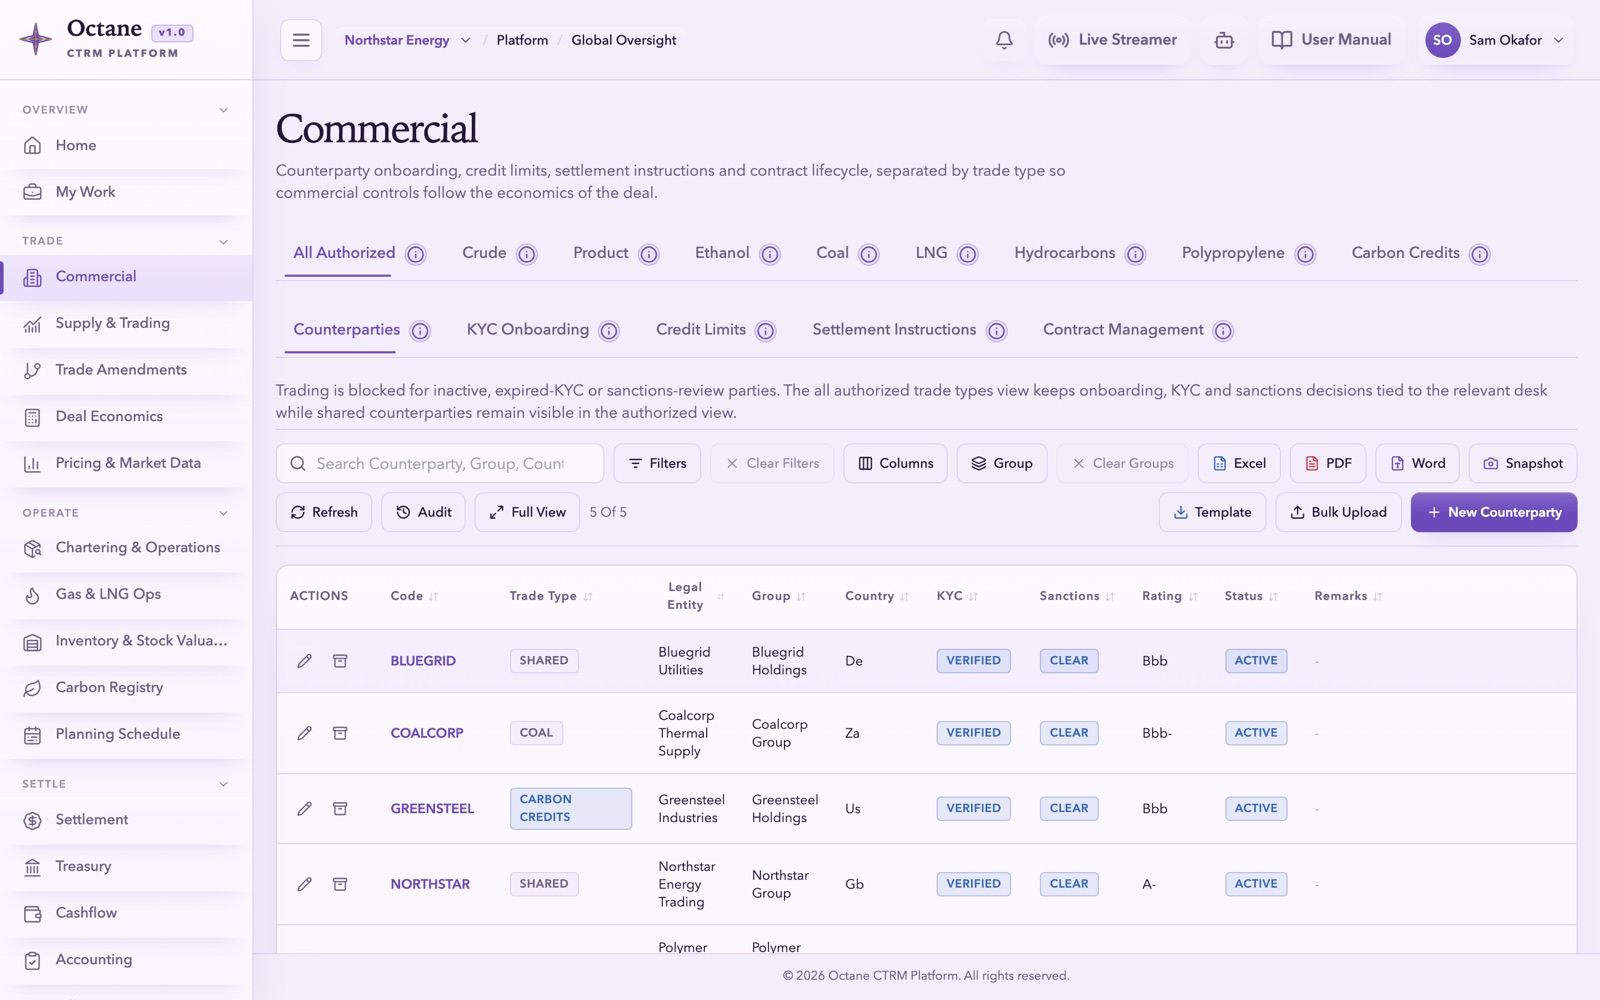This screenshot has width=1600, height=1000.
Task: Open the Credit Limits tab
Action: [701, 330]
